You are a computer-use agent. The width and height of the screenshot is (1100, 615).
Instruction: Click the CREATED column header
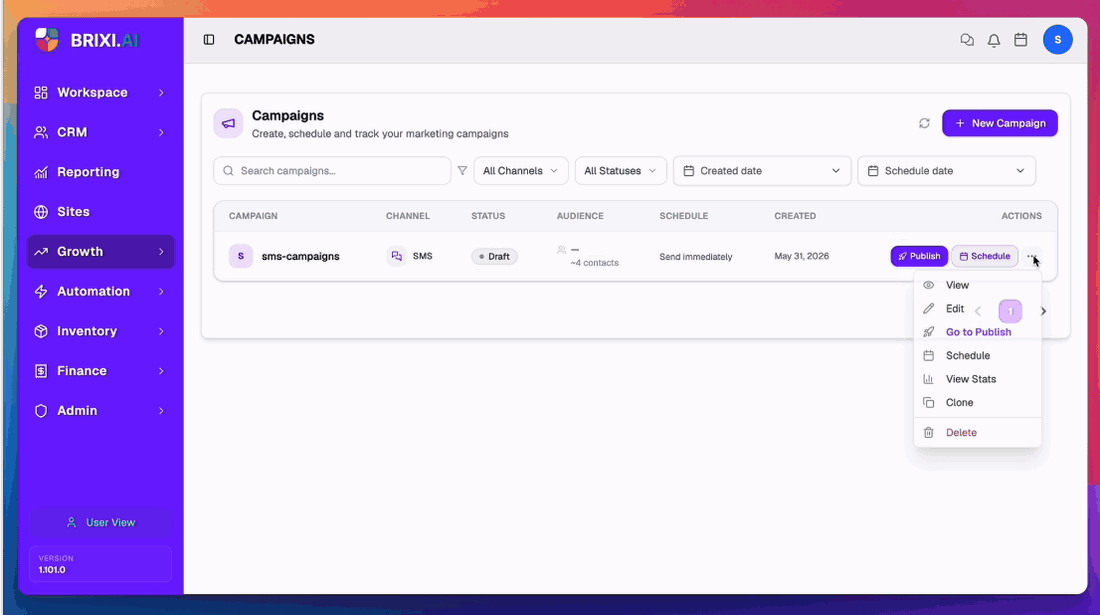[795, 216]
